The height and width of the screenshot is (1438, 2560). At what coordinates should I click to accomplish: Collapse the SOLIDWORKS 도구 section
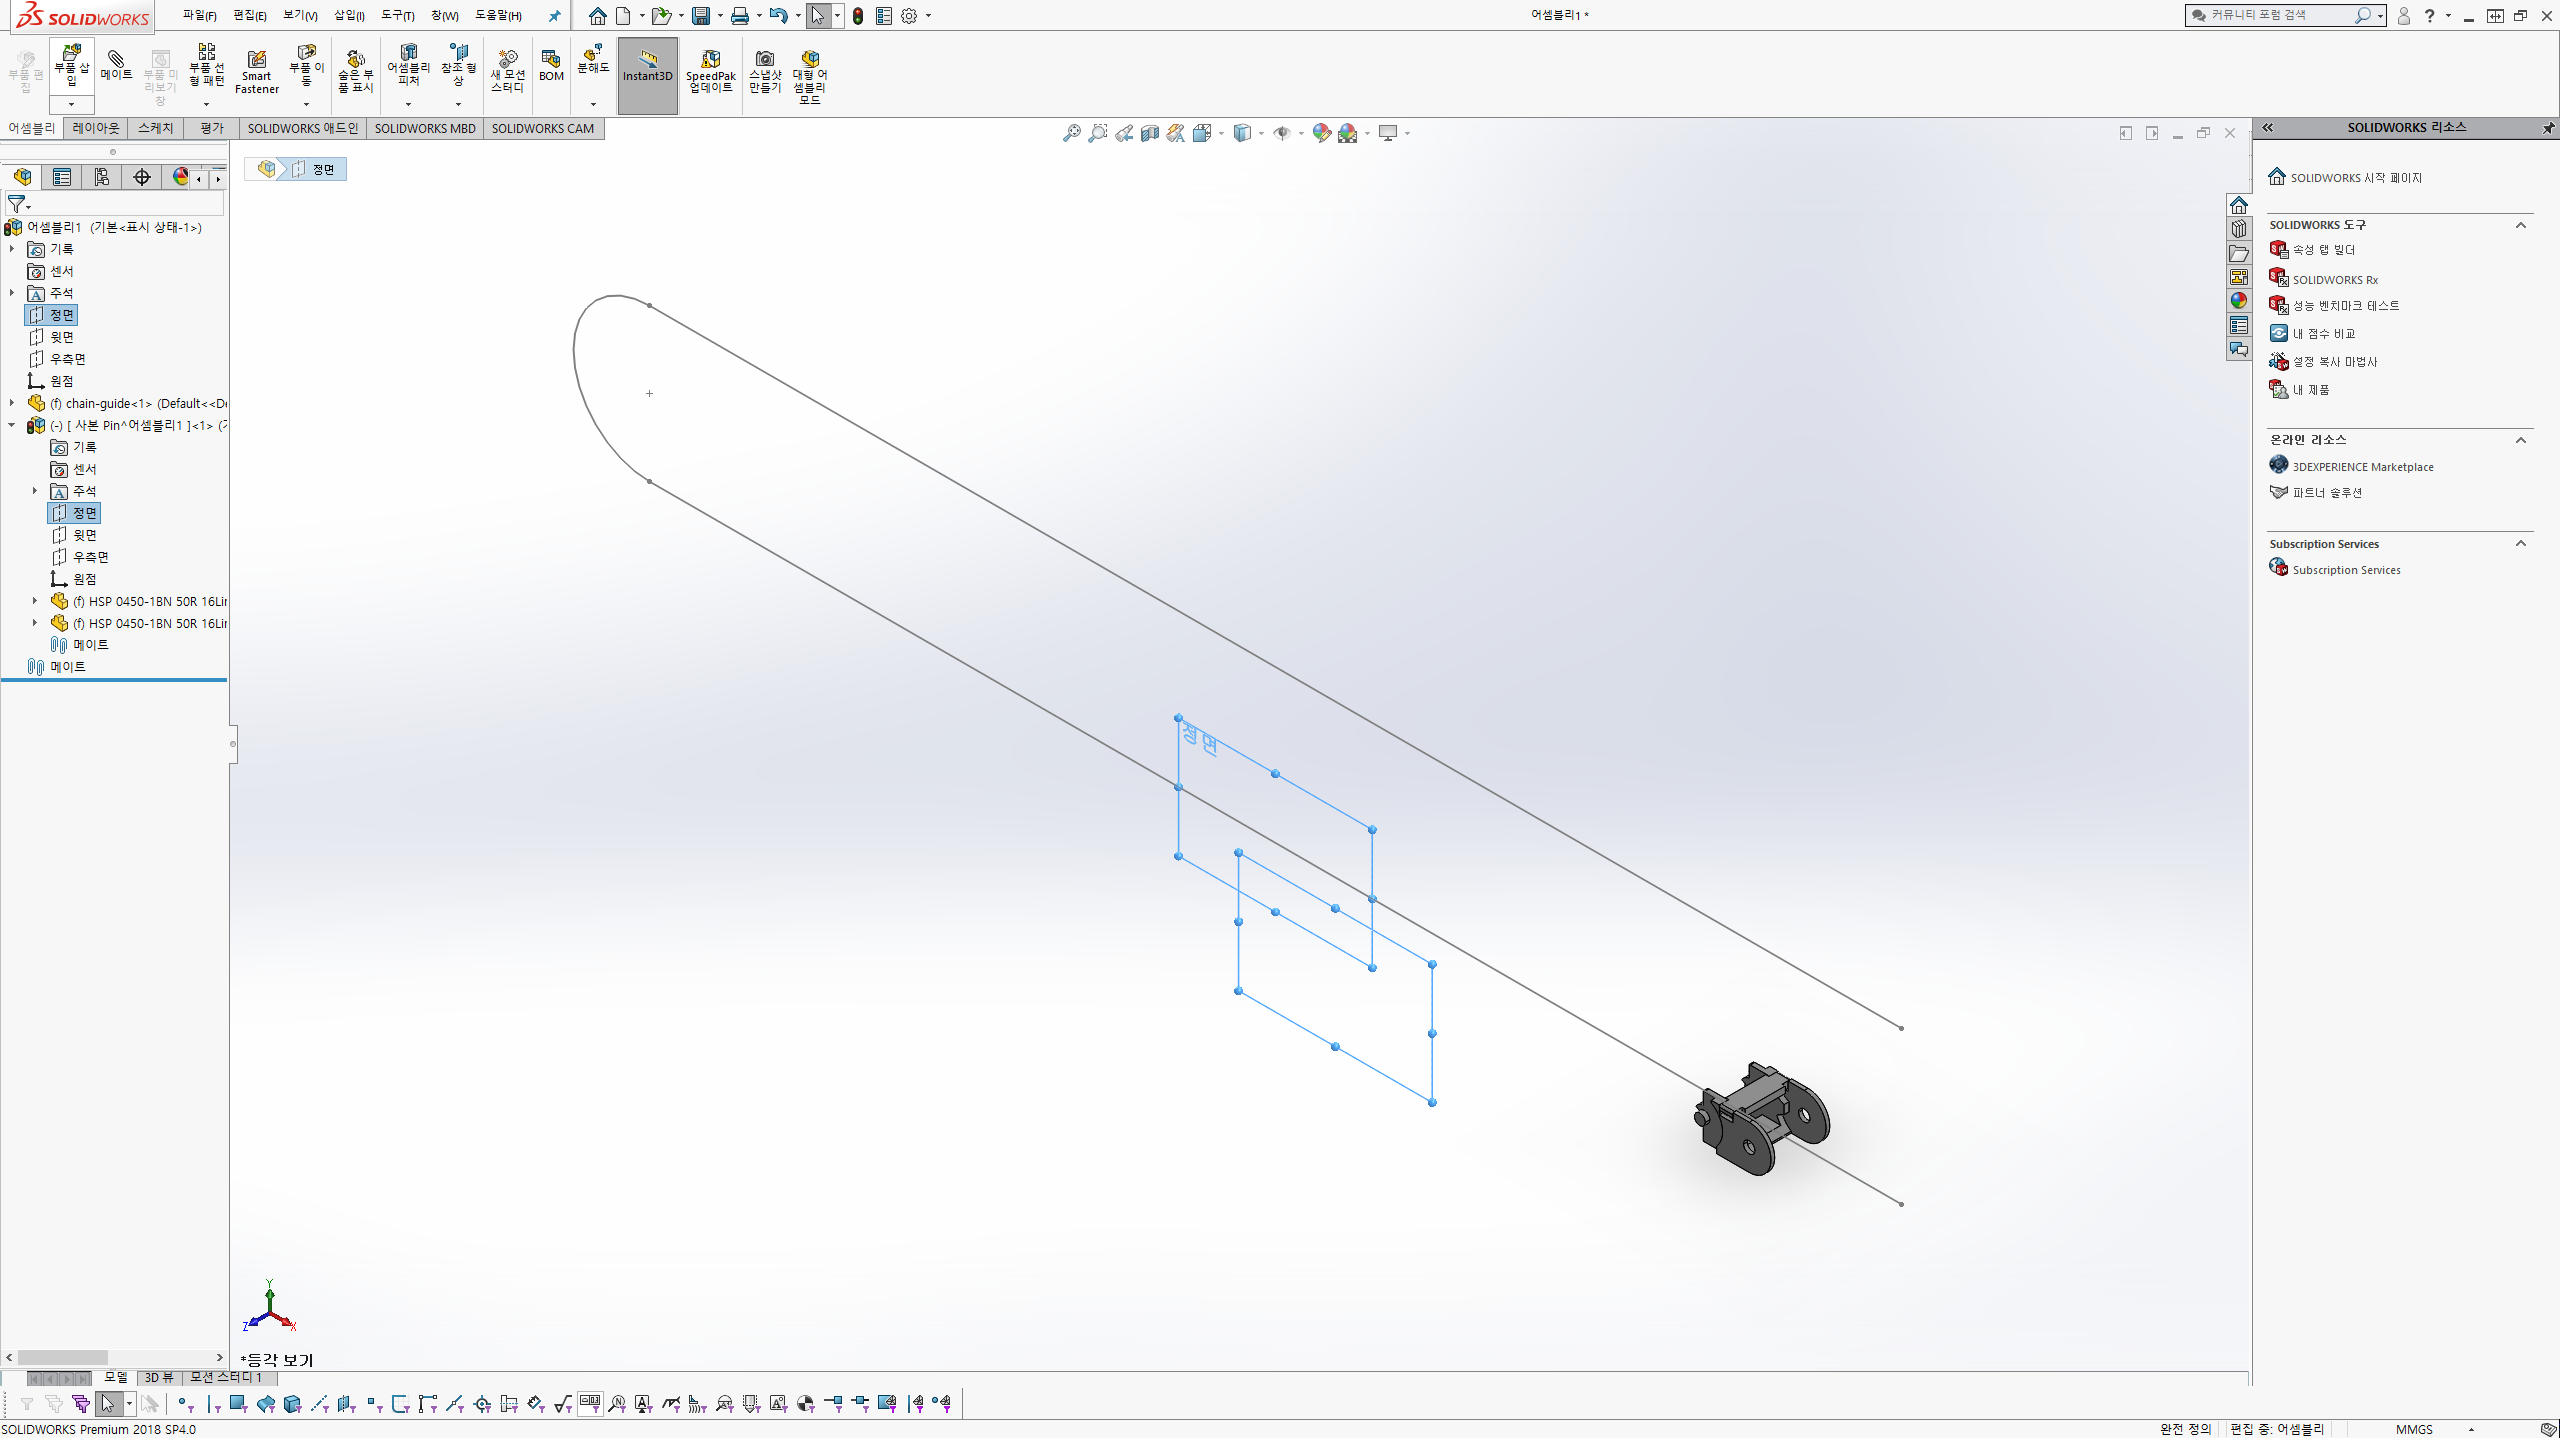(x=2520, y=225)
